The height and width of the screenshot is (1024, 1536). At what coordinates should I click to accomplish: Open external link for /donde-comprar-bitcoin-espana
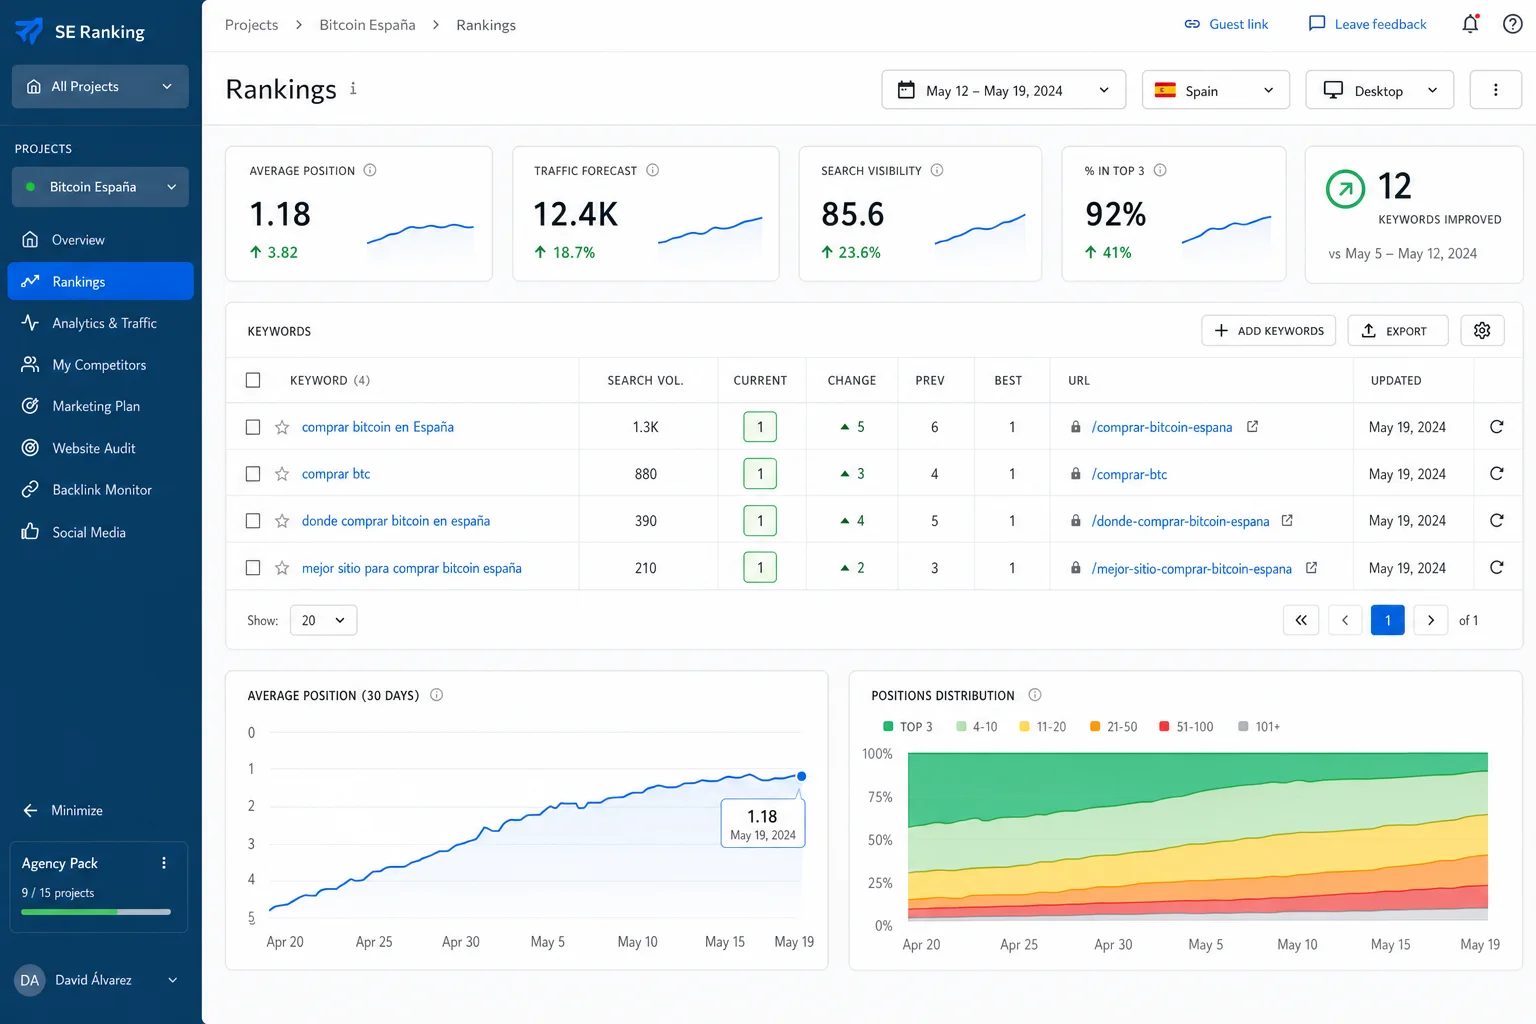pyautogui.click(x=1287, y=520)
